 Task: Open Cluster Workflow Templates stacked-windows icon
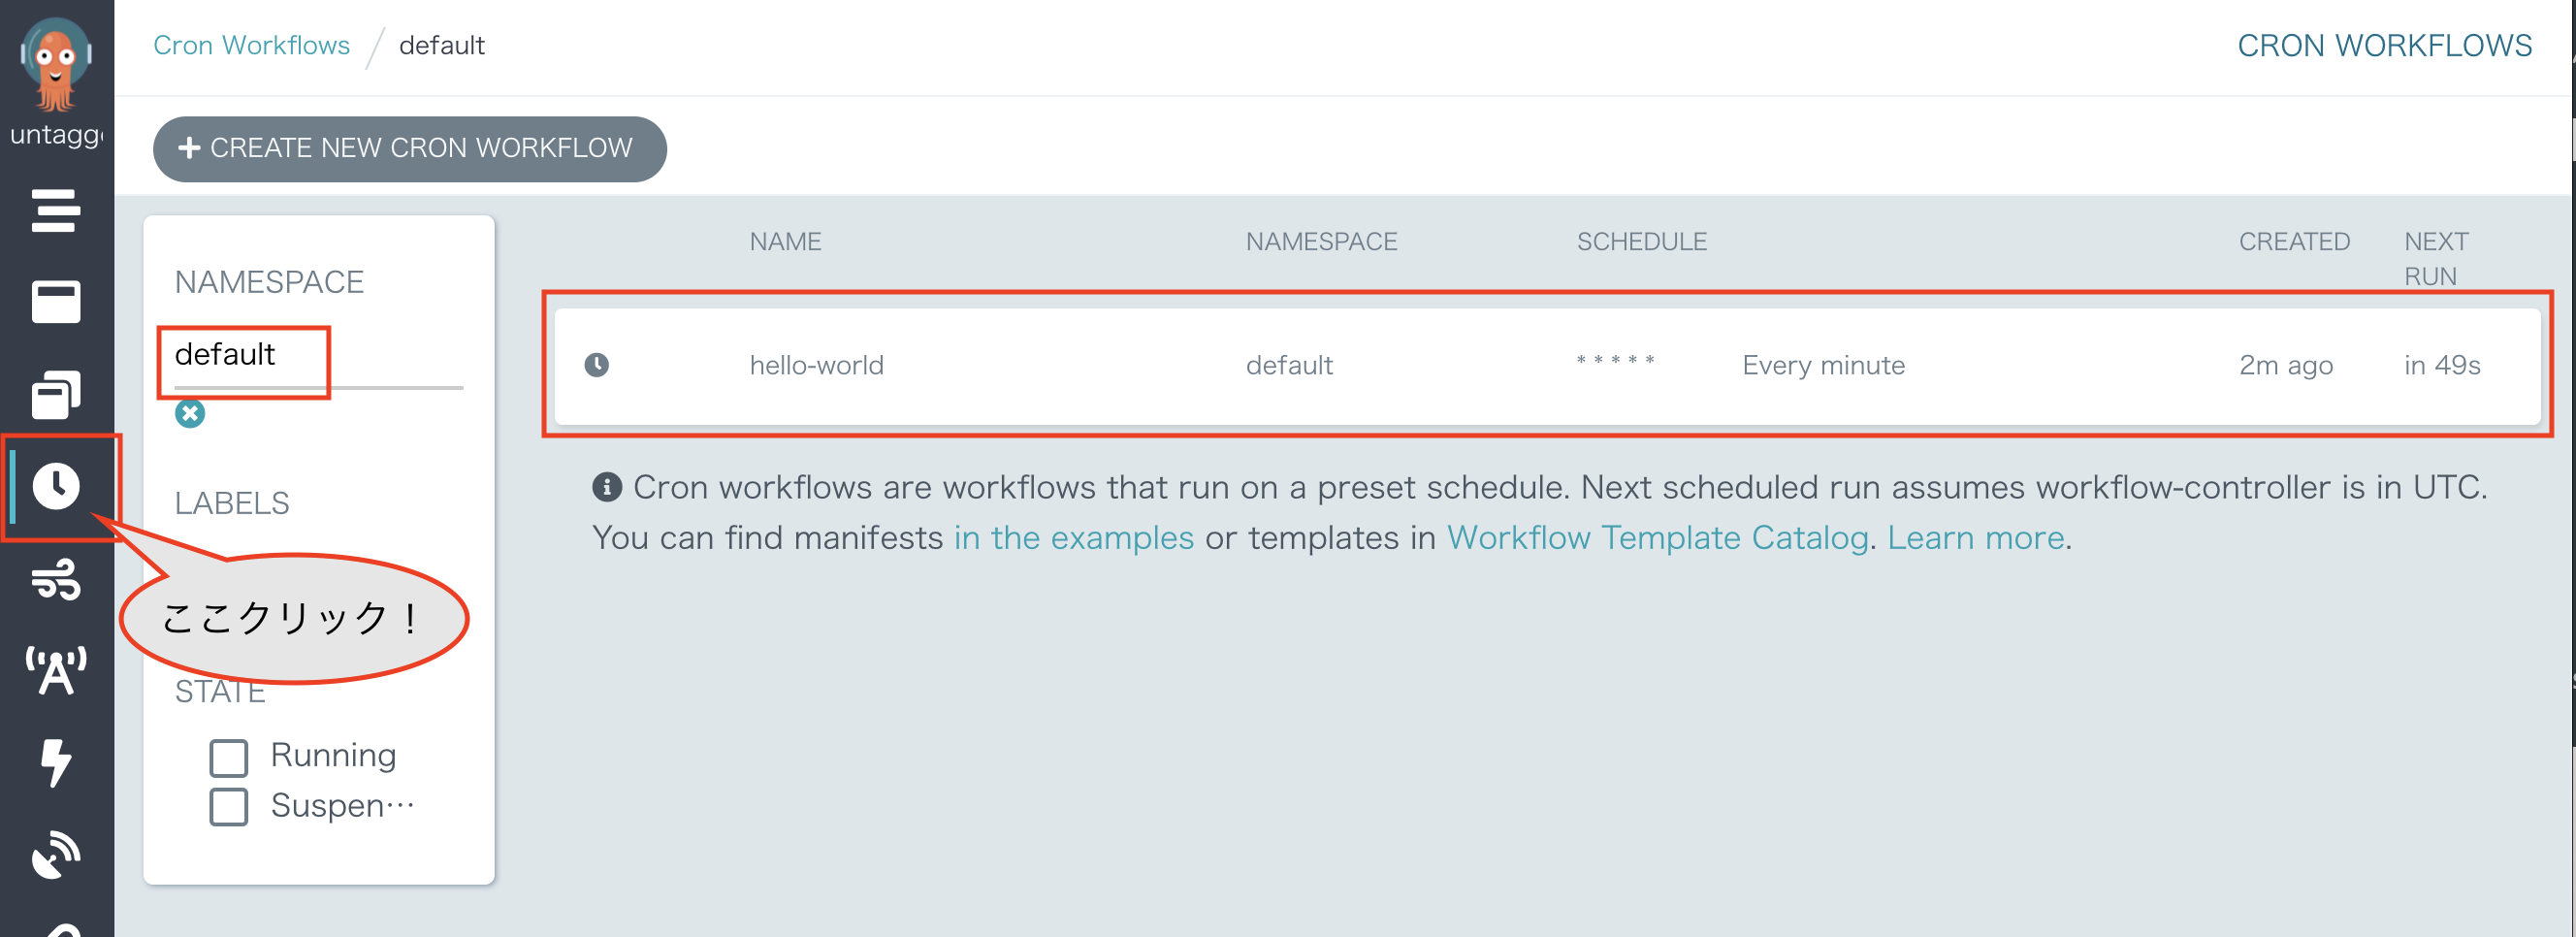point(55,394)
